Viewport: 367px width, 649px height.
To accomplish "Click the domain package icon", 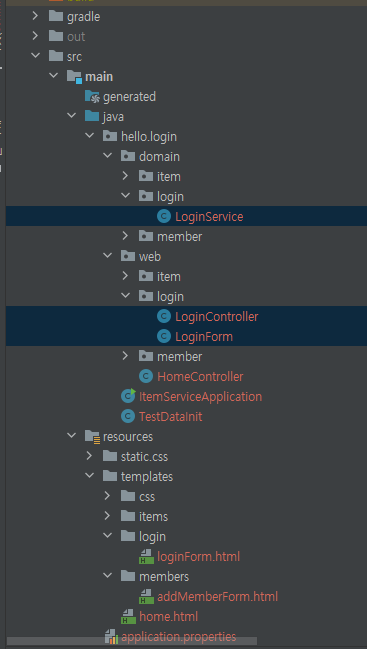I will coord(128,156).
